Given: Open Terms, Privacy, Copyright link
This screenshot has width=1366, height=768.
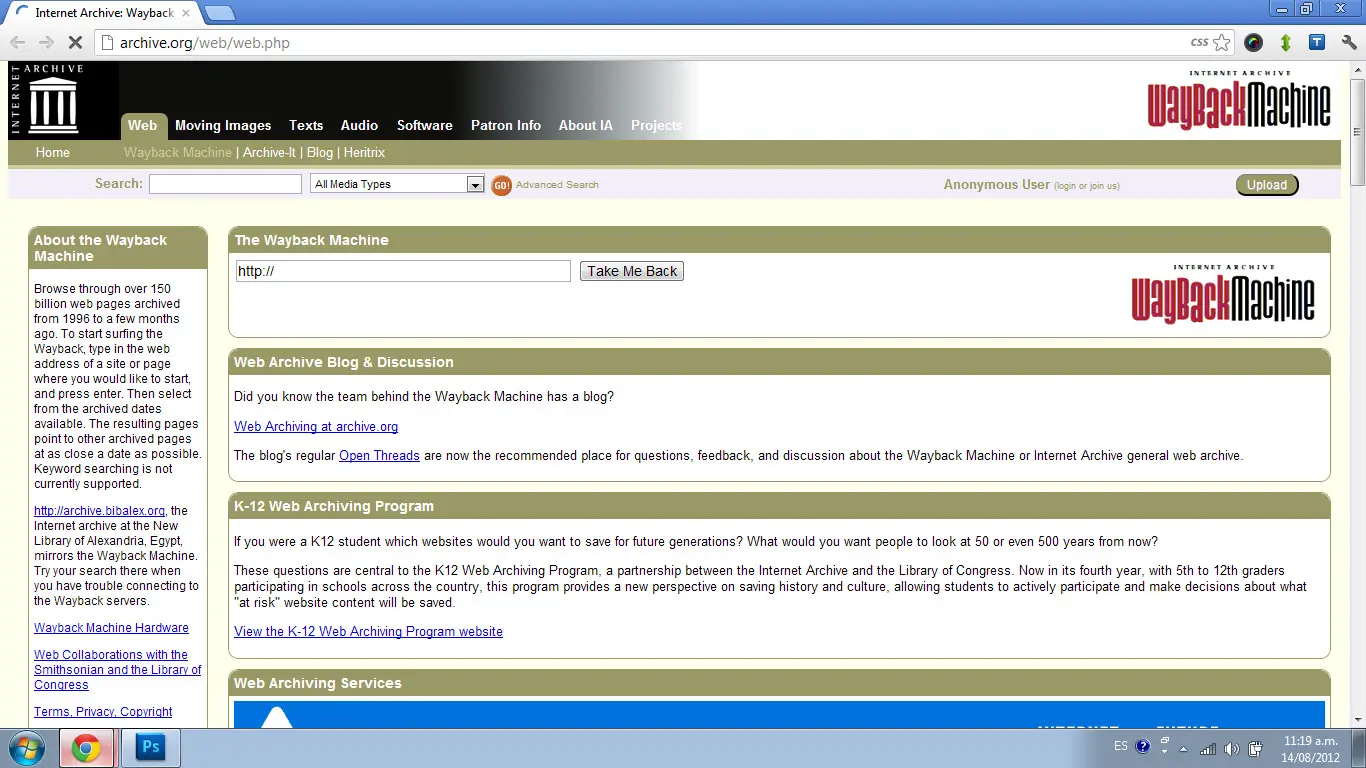Looking at the screenshot, I should (103, 712).
